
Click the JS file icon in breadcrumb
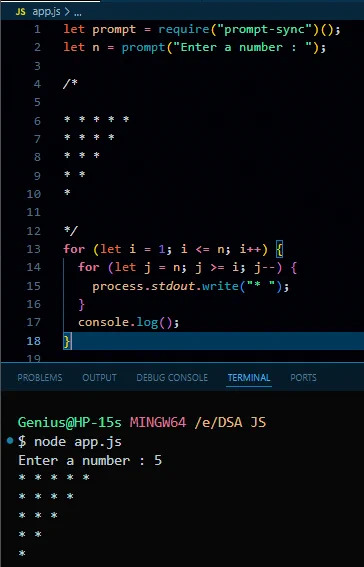(21, 12)
